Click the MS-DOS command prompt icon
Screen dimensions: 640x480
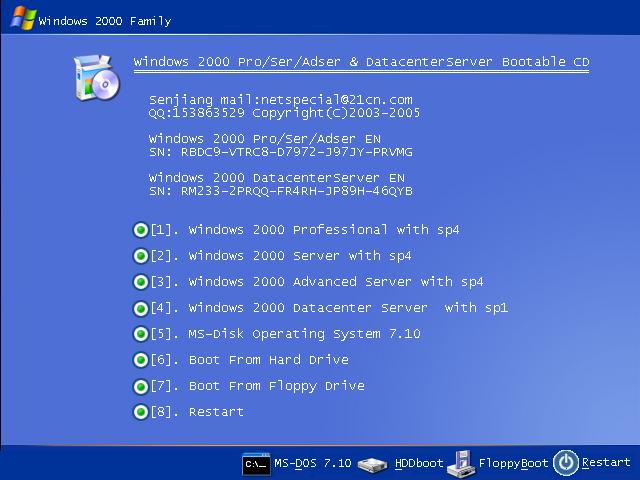[256, 464]
